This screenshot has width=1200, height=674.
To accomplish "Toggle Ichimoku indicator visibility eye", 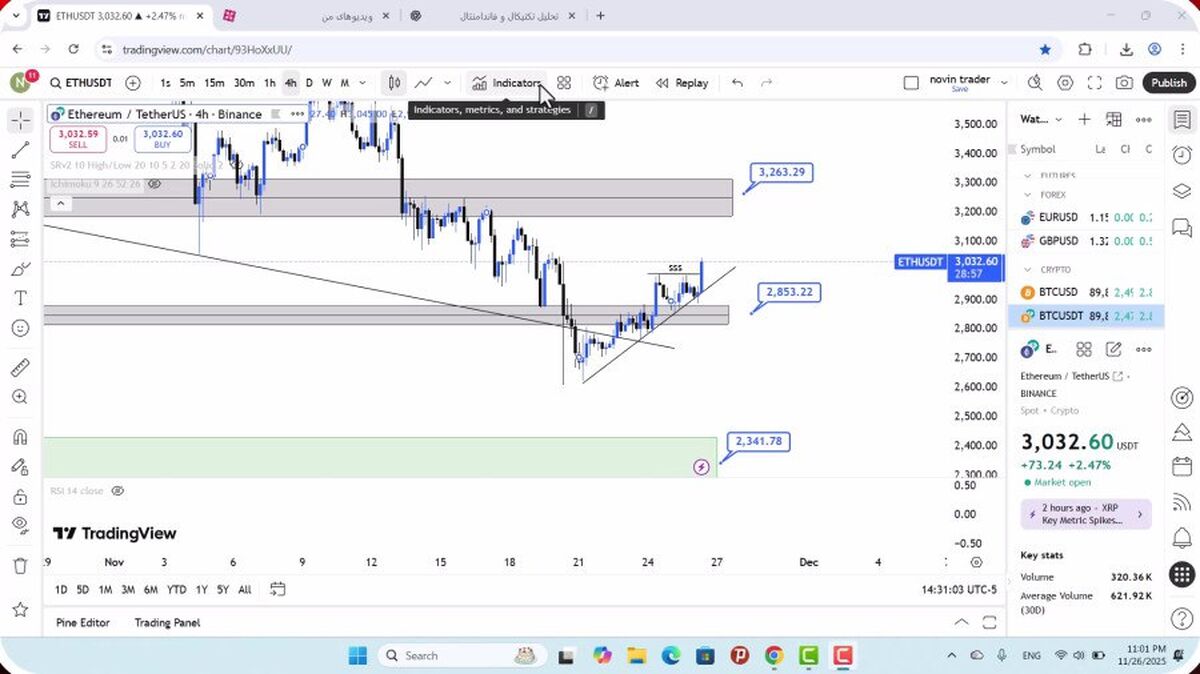I will tap(155, 184).
